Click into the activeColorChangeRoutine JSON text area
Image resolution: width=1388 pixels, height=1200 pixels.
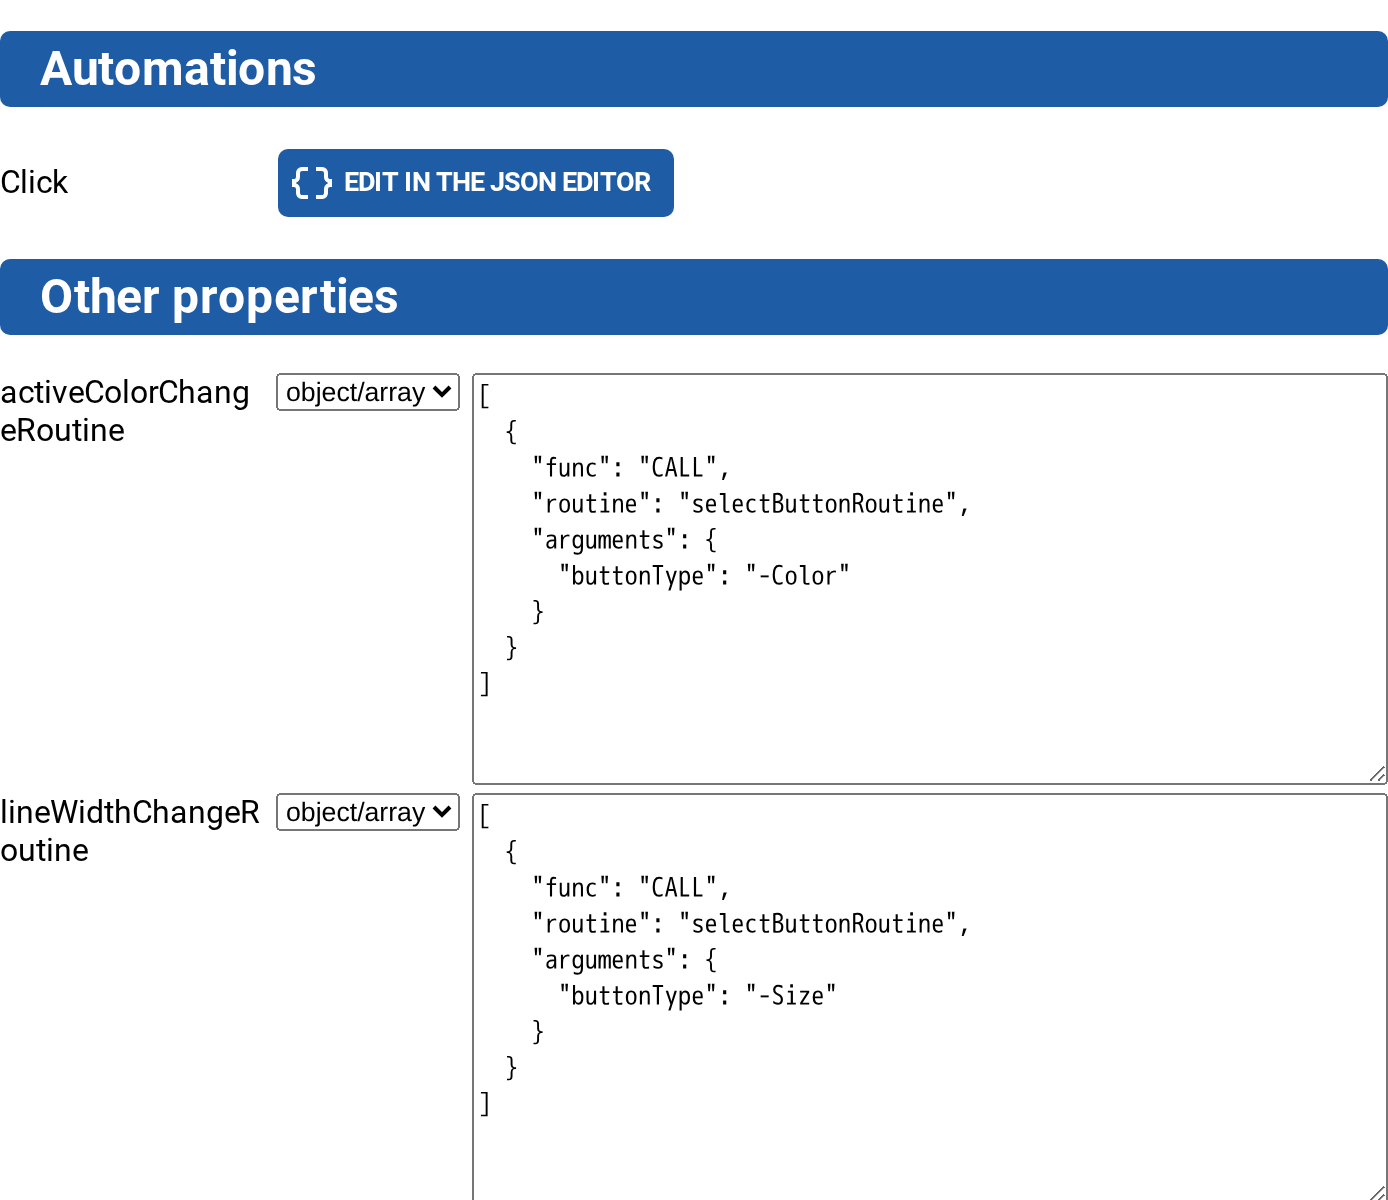coord(930,579)
